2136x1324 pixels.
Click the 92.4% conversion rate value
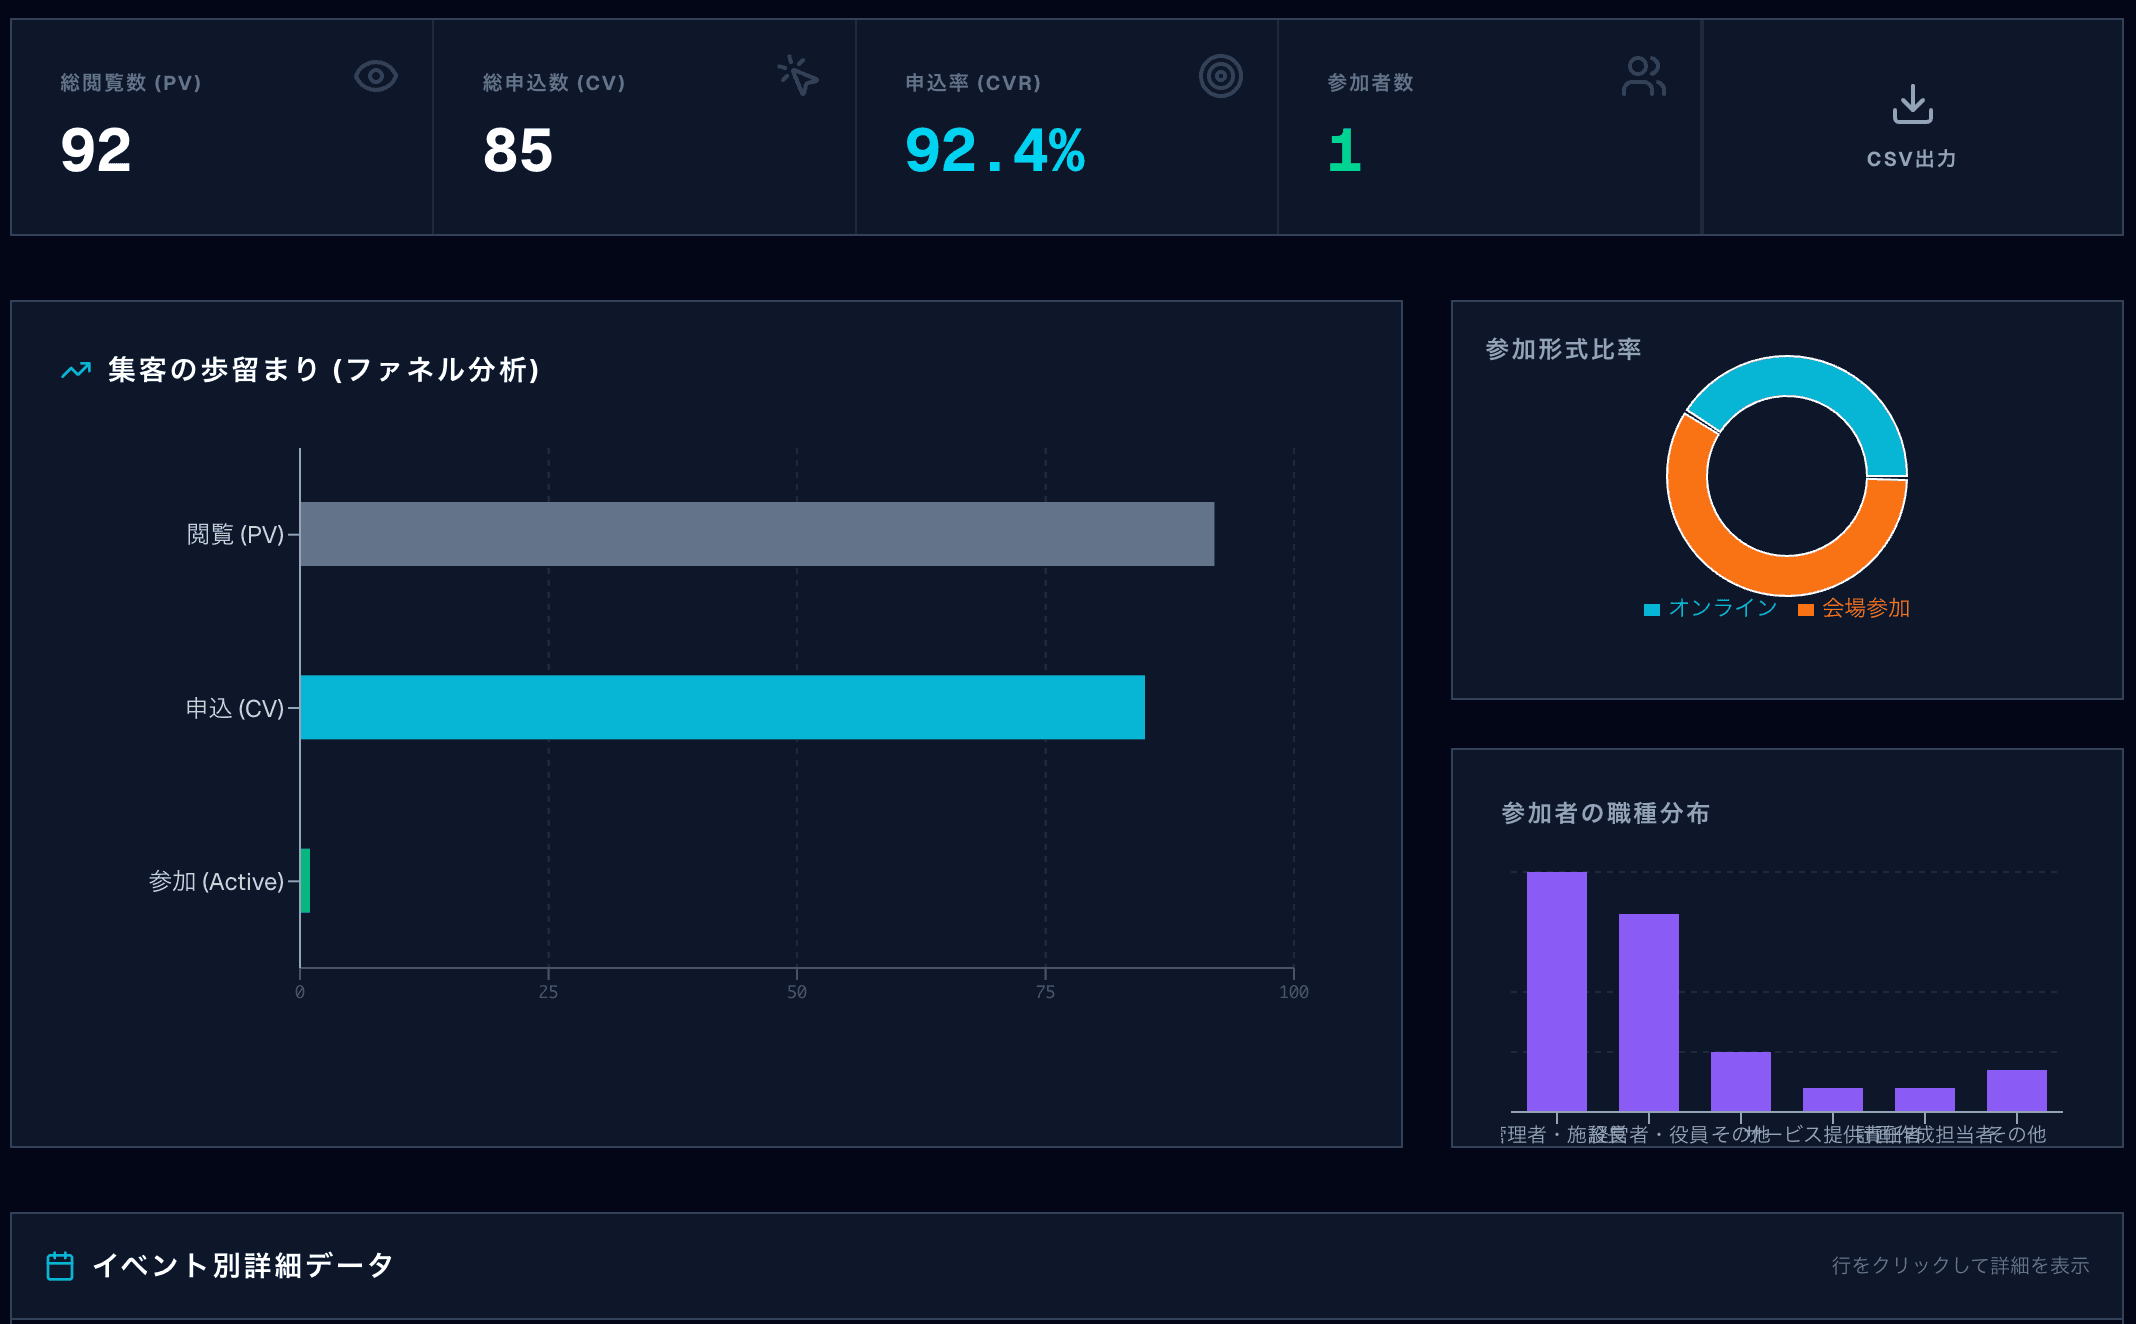pyautogui.click(x=994, y=151)
